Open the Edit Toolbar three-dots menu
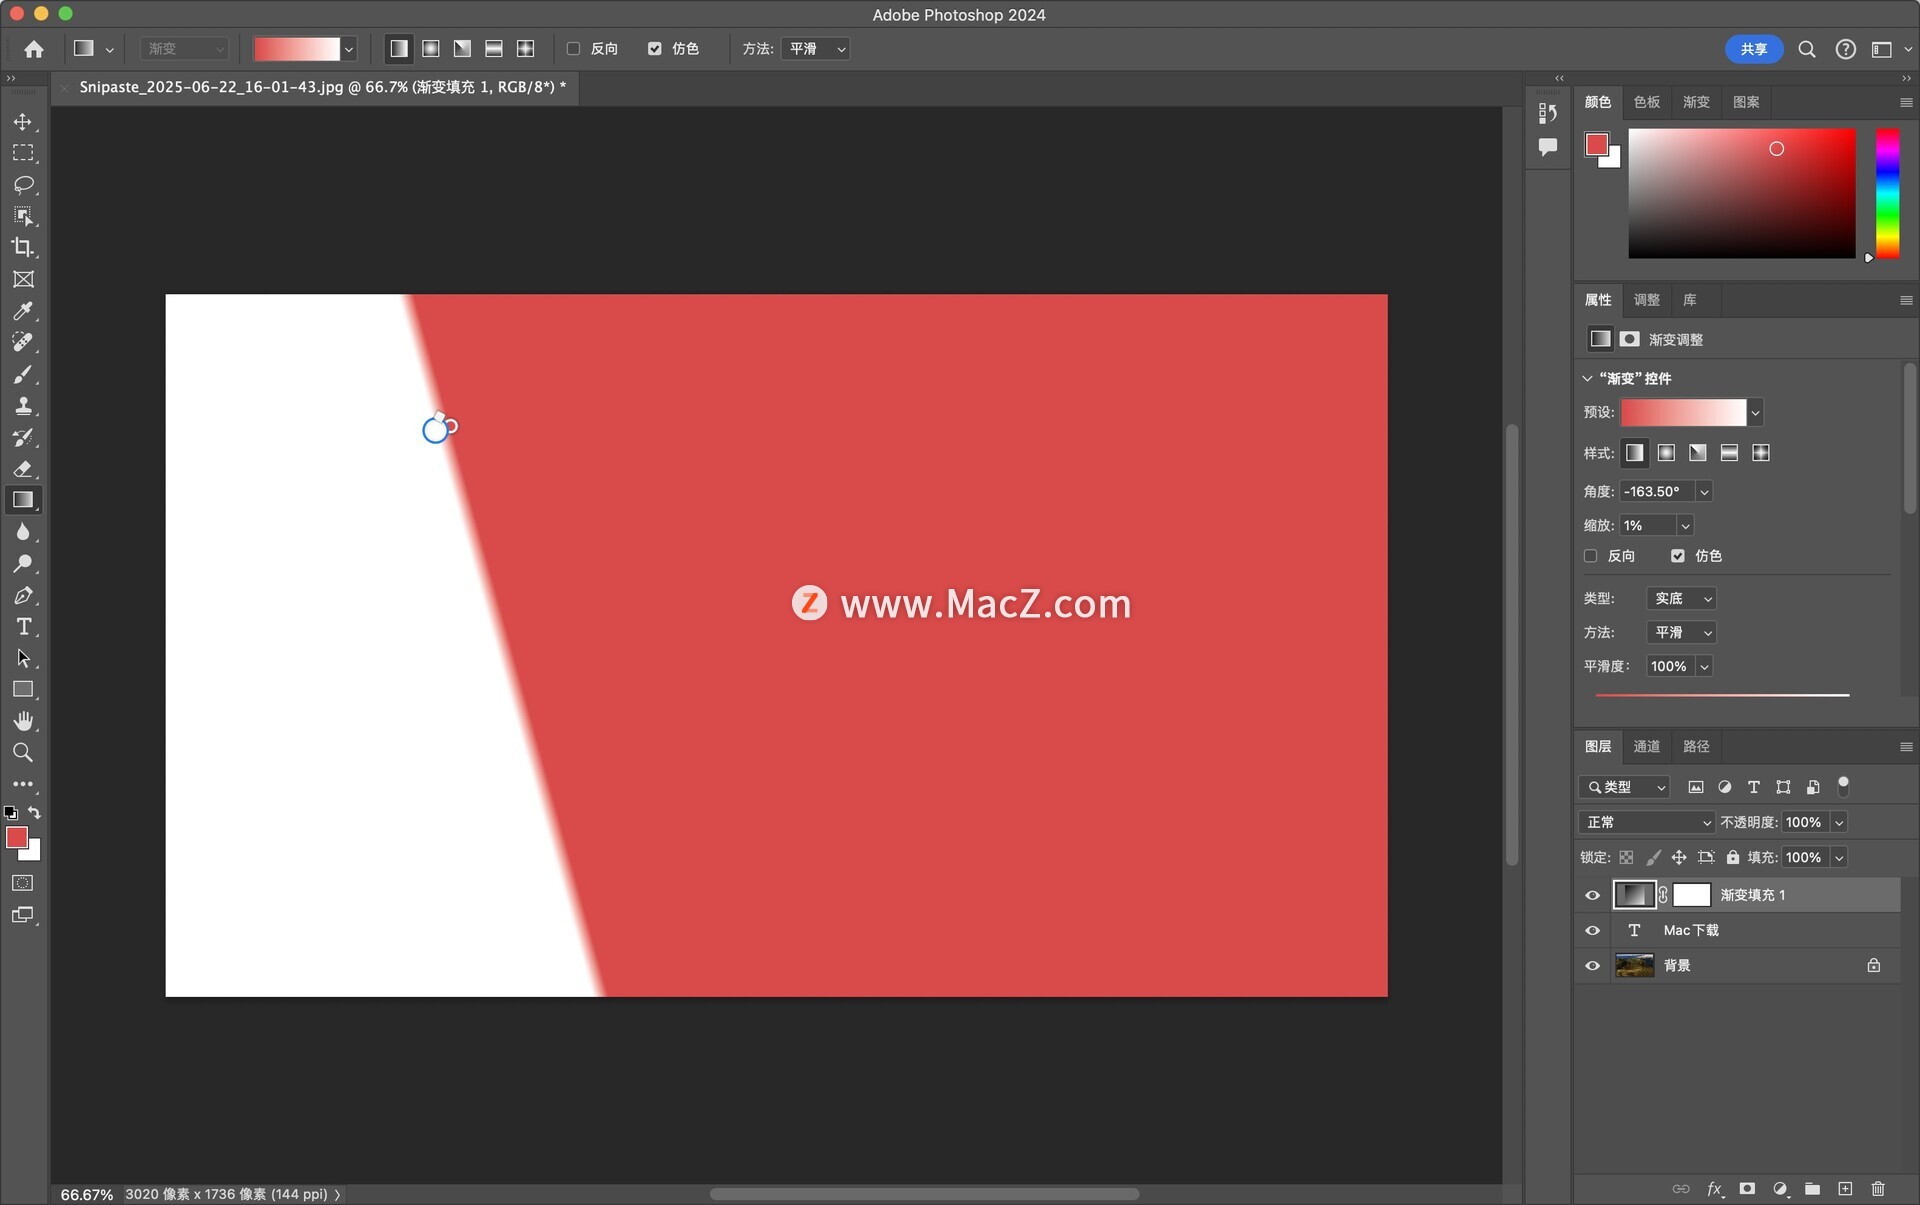The height and width of the screenshot is (1205, 1920). pos(23,784)
